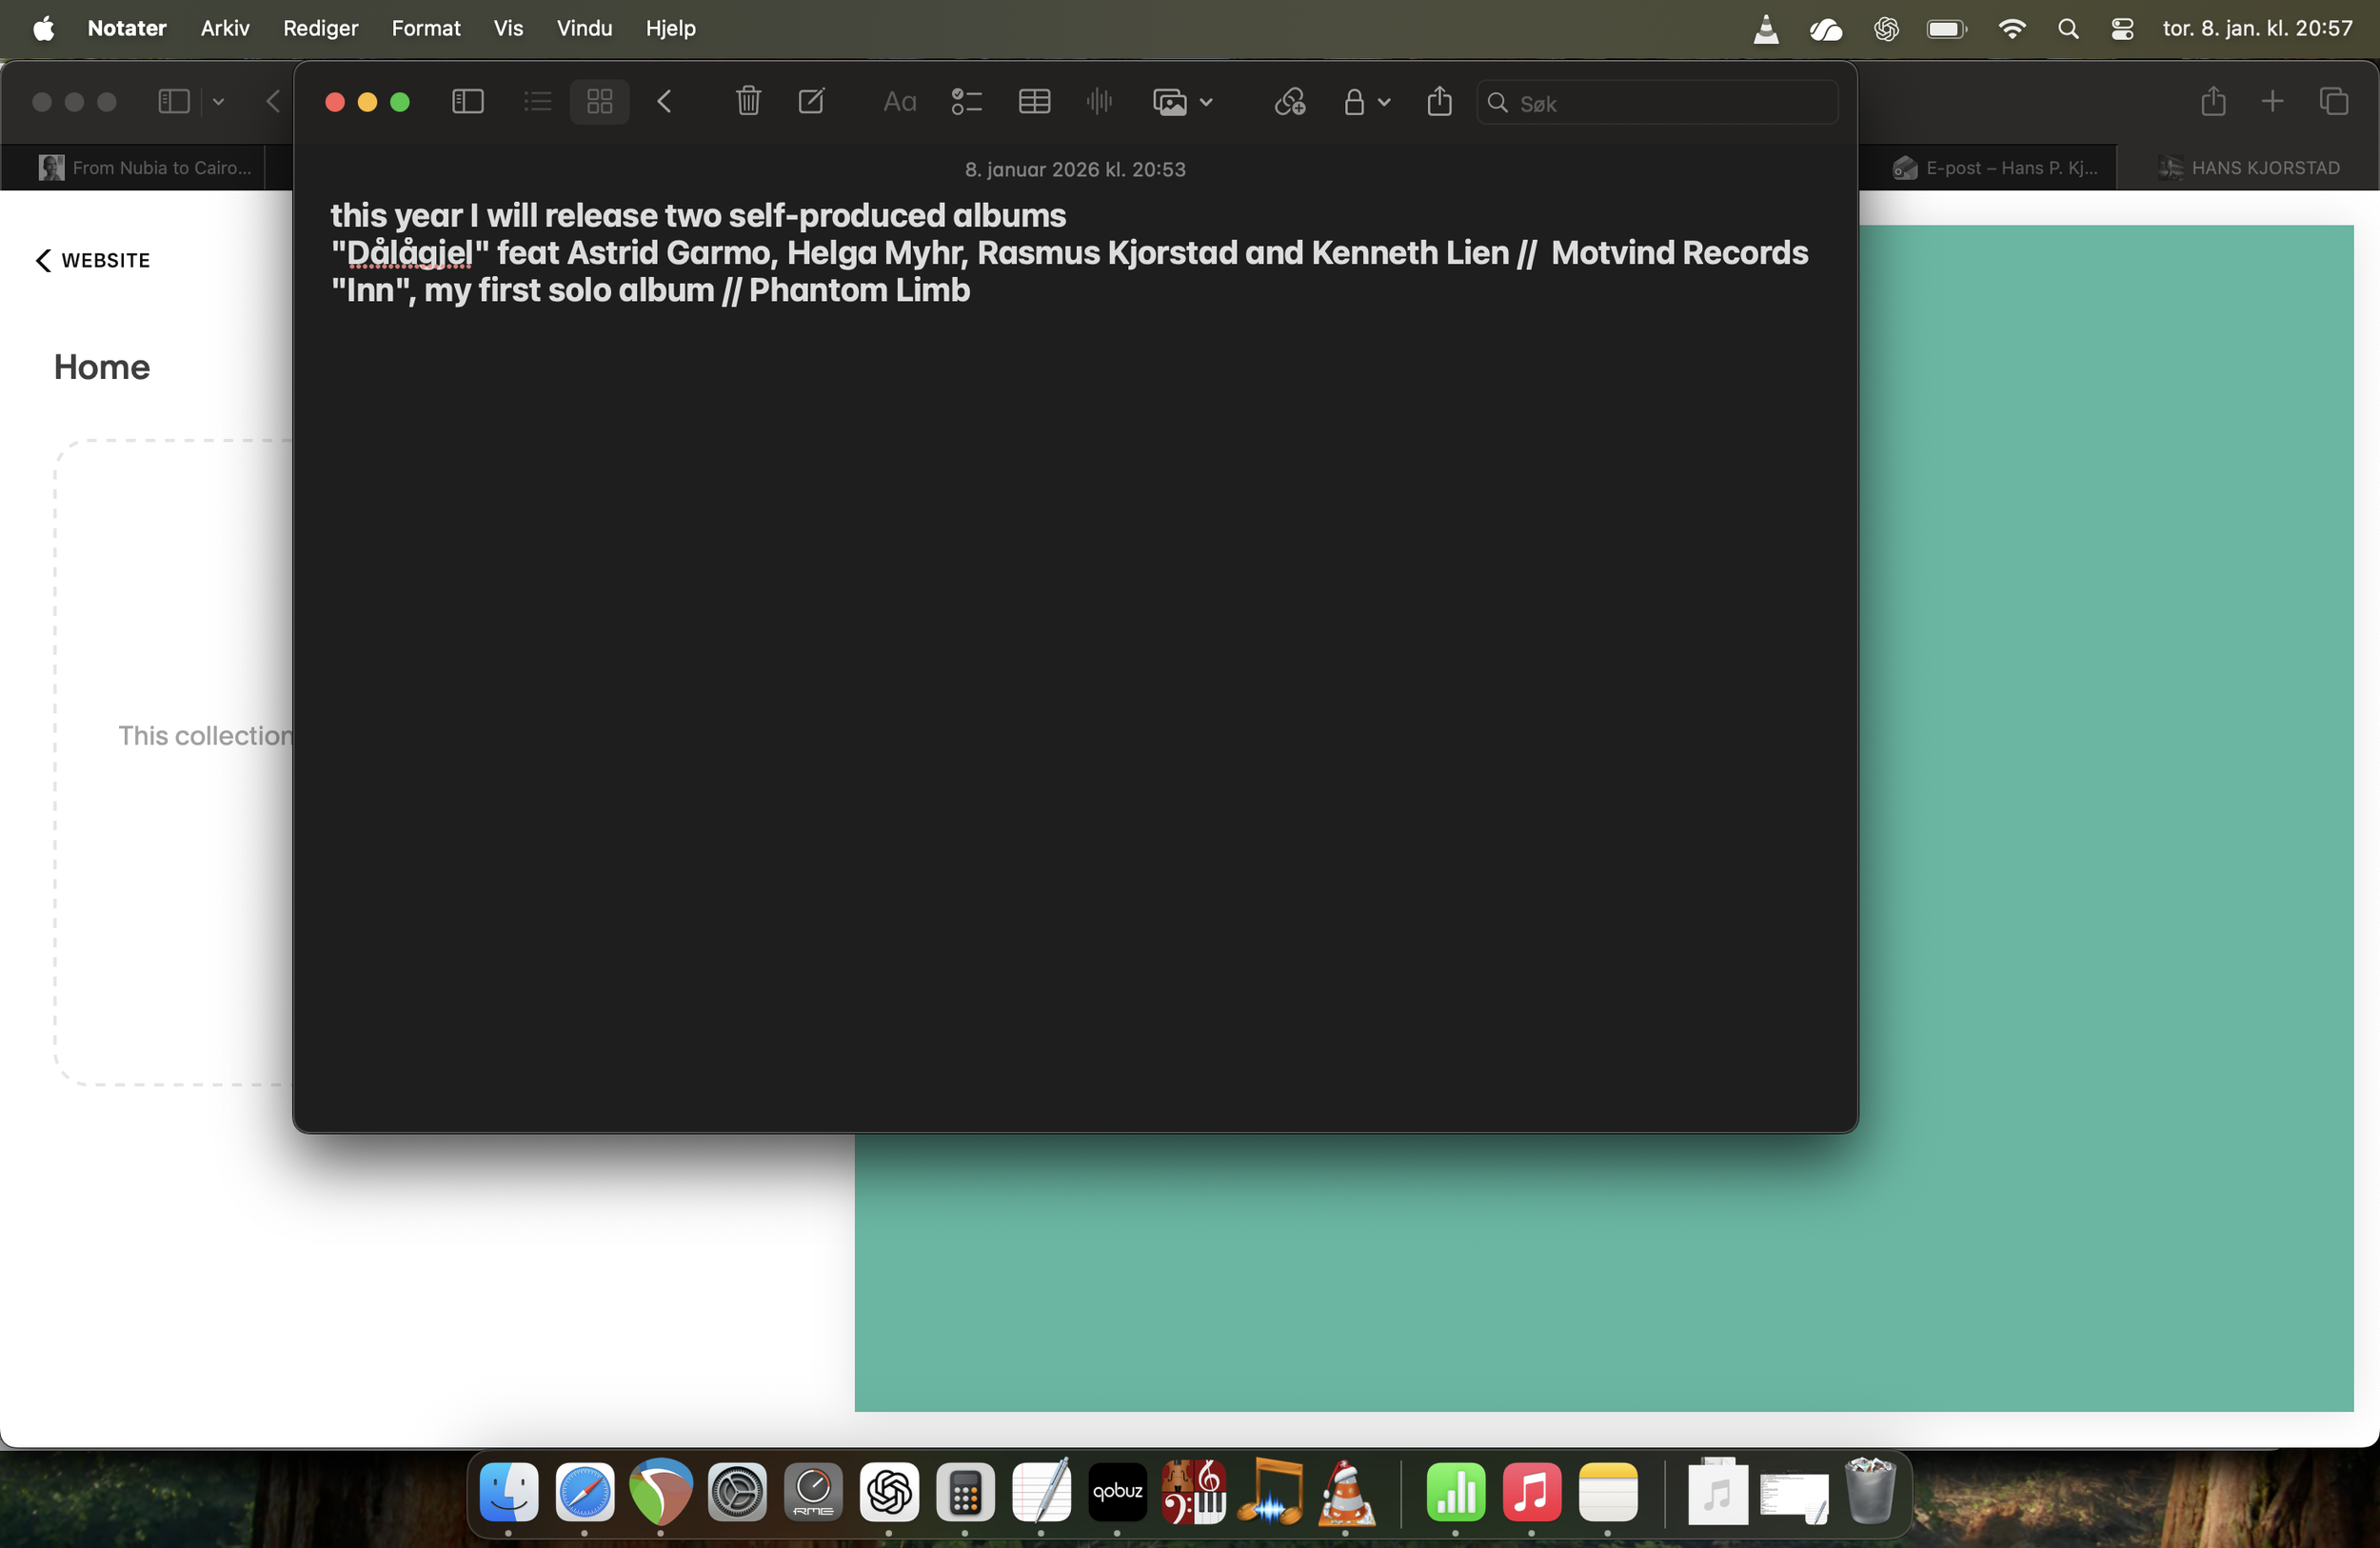
Task: Open the Format menu
Action: (425, 28)
